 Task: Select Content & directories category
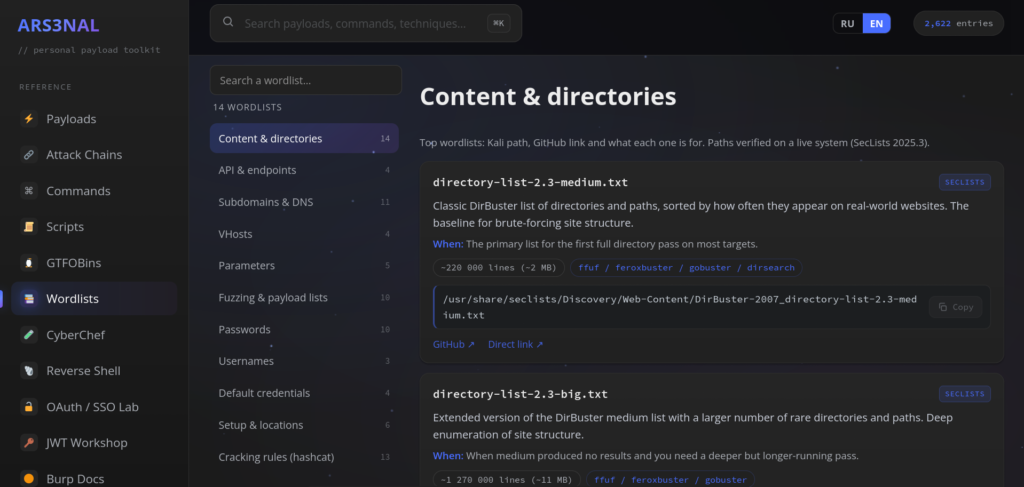coord(304,138)
